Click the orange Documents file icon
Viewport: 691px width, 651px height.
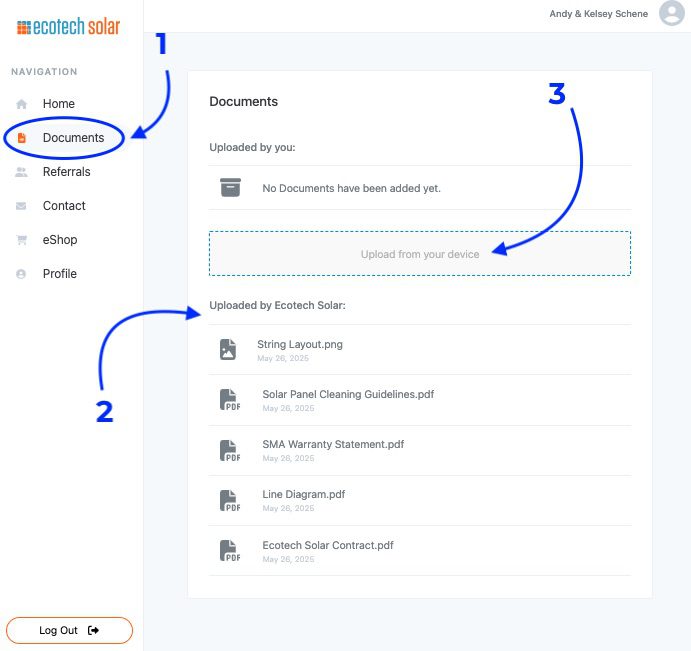pos(21,138)
